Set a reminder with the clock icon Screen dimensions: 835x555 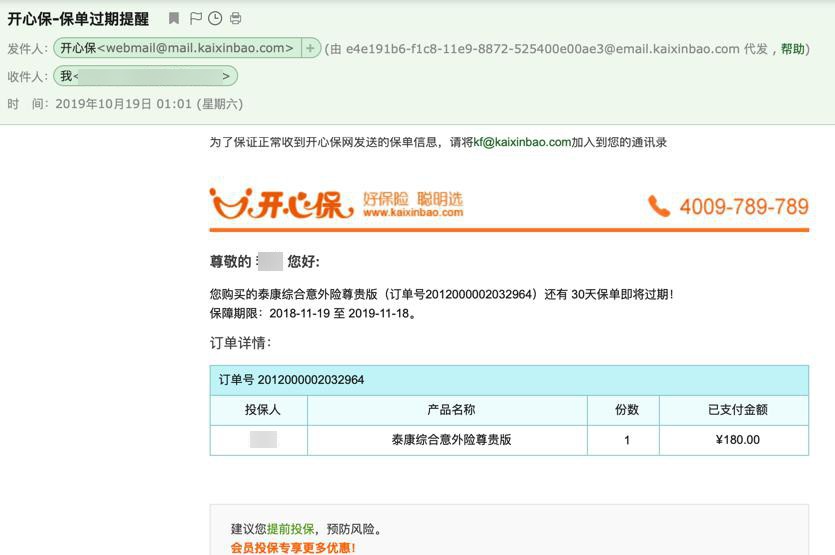pos(215,19)
